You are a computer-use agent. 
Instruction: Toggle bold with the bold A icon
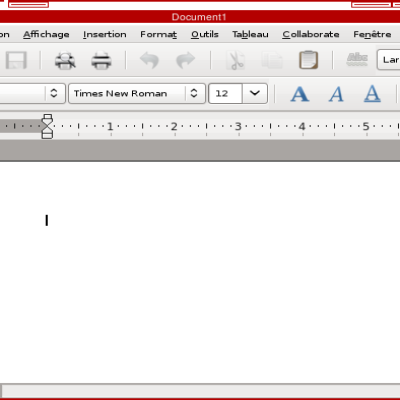(300, 94)
